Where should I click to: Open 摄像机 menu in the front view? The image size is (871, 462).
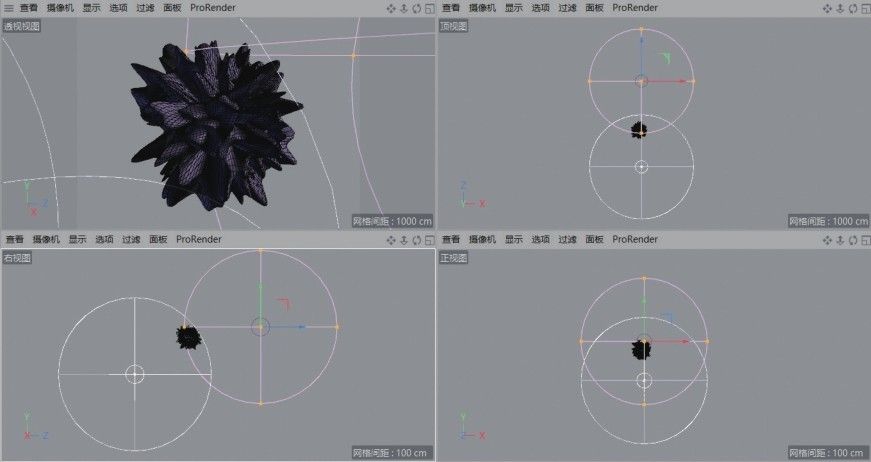click(482, 239)
